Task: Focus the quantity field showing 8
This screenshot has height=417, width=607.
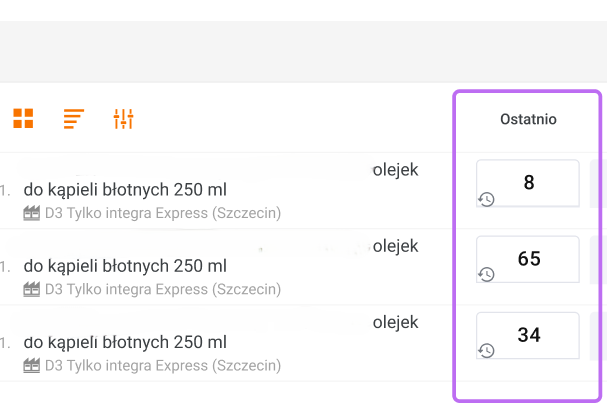Action: [x=529, y=182]
